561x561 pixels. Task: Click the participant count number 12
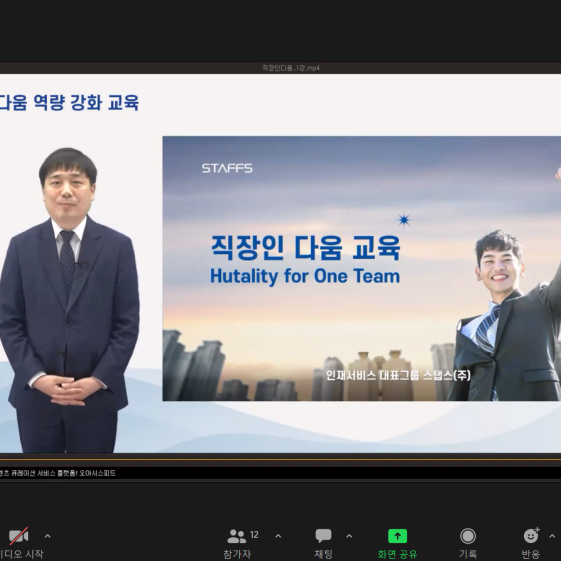[254, 535]
